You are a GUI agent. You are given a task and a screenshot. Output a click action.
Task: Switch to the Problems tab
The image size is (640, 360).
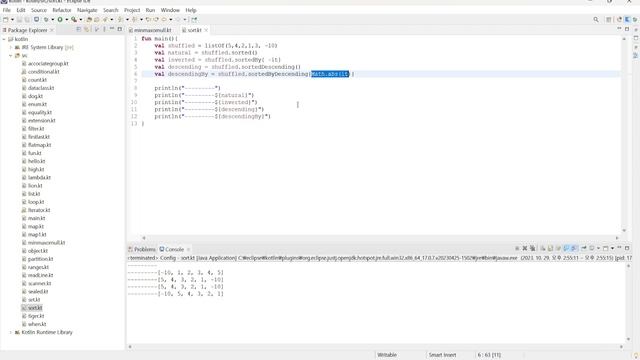coord(142,249)
